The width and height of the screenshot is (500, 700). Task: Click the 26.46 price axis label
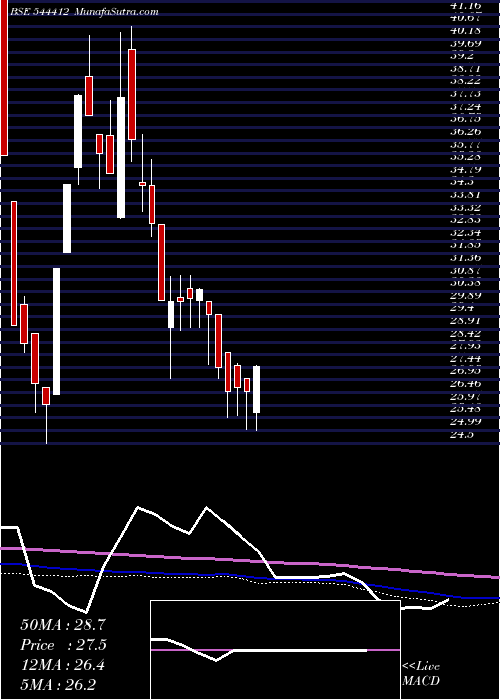(x=465, y=383)
